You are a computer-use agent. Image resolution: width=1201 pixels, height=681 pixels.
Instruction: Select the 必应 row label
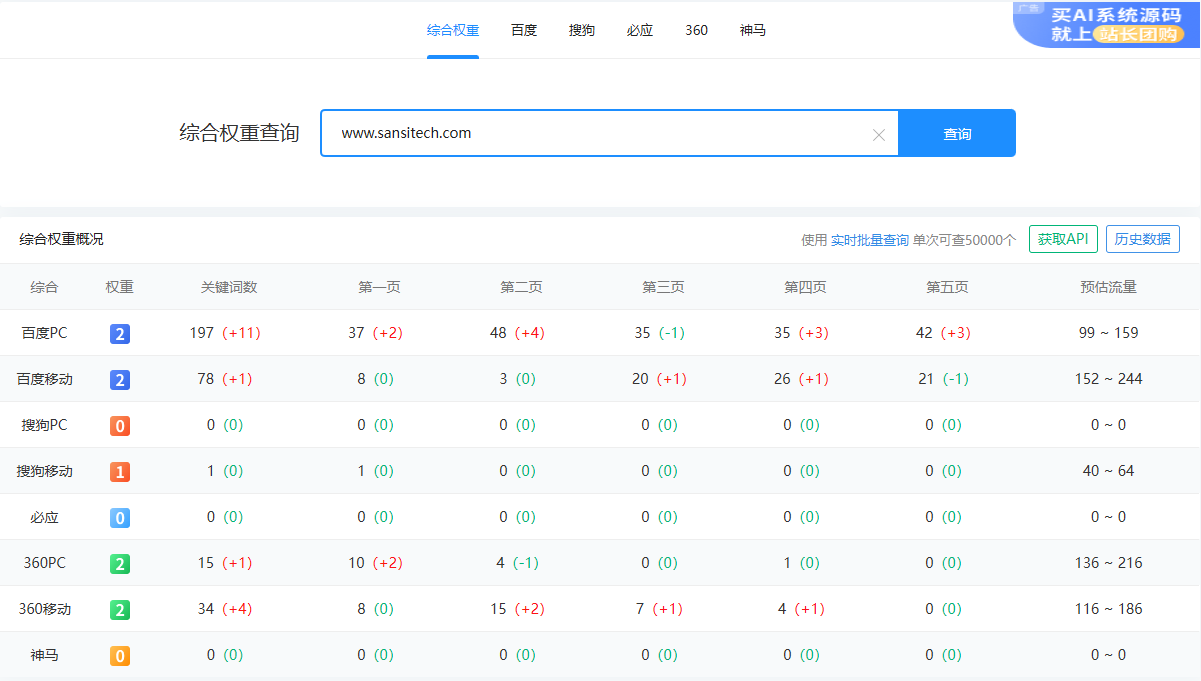[x=44, y=517]
